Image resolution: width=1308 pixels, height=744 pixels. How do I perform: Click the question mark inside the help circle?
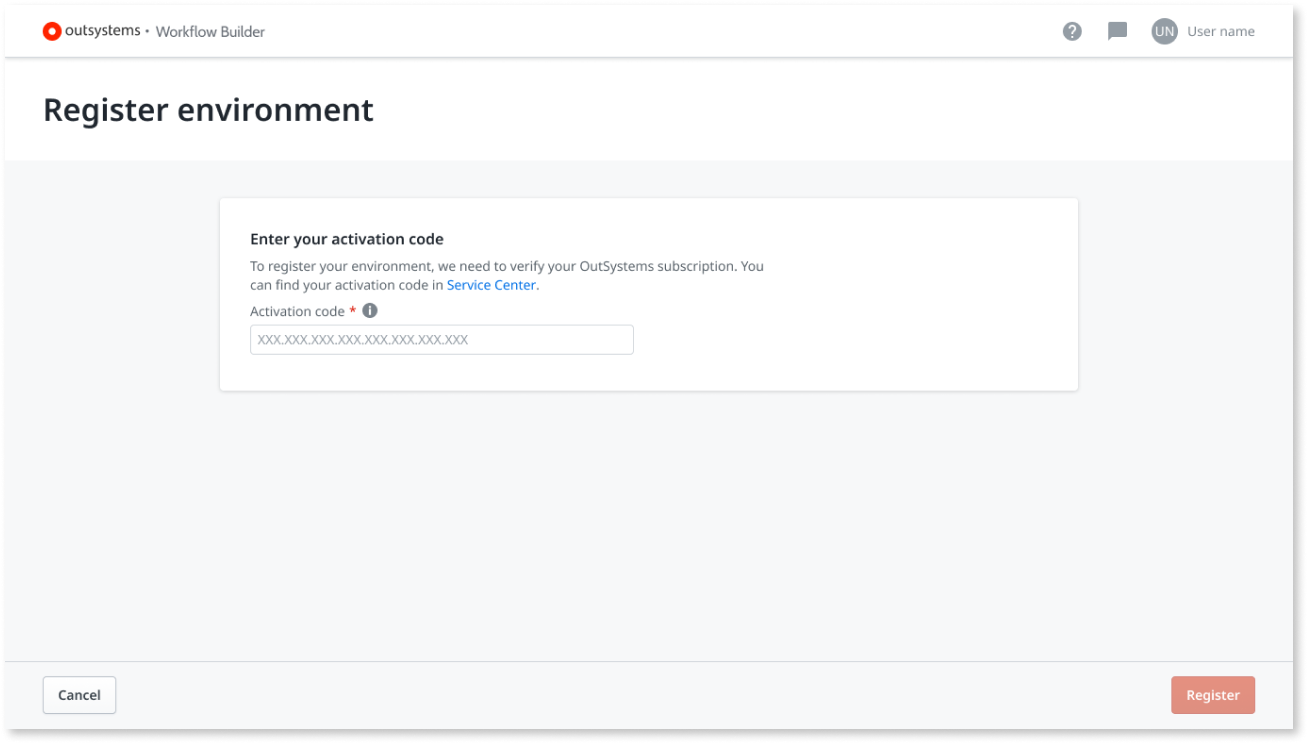click(x=1072, y=31)
